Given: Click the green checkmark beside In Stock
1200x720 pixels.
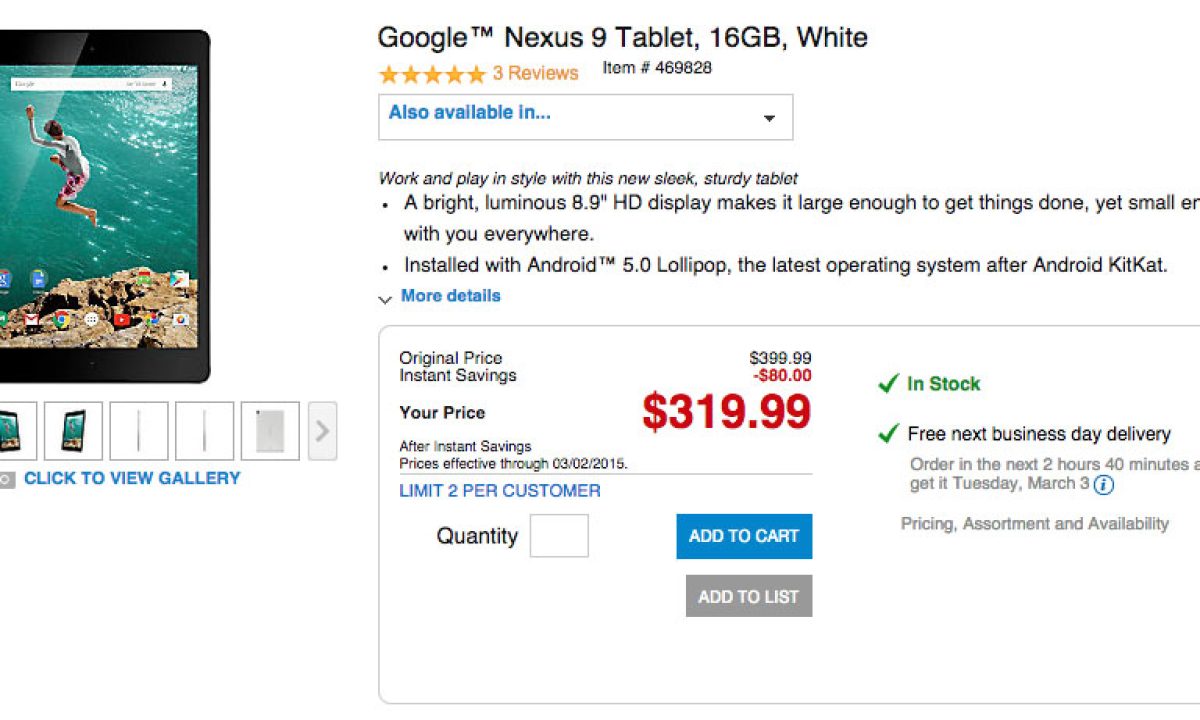Looking at the screenshot, I should pyautogui.click(x=887, y=384).
